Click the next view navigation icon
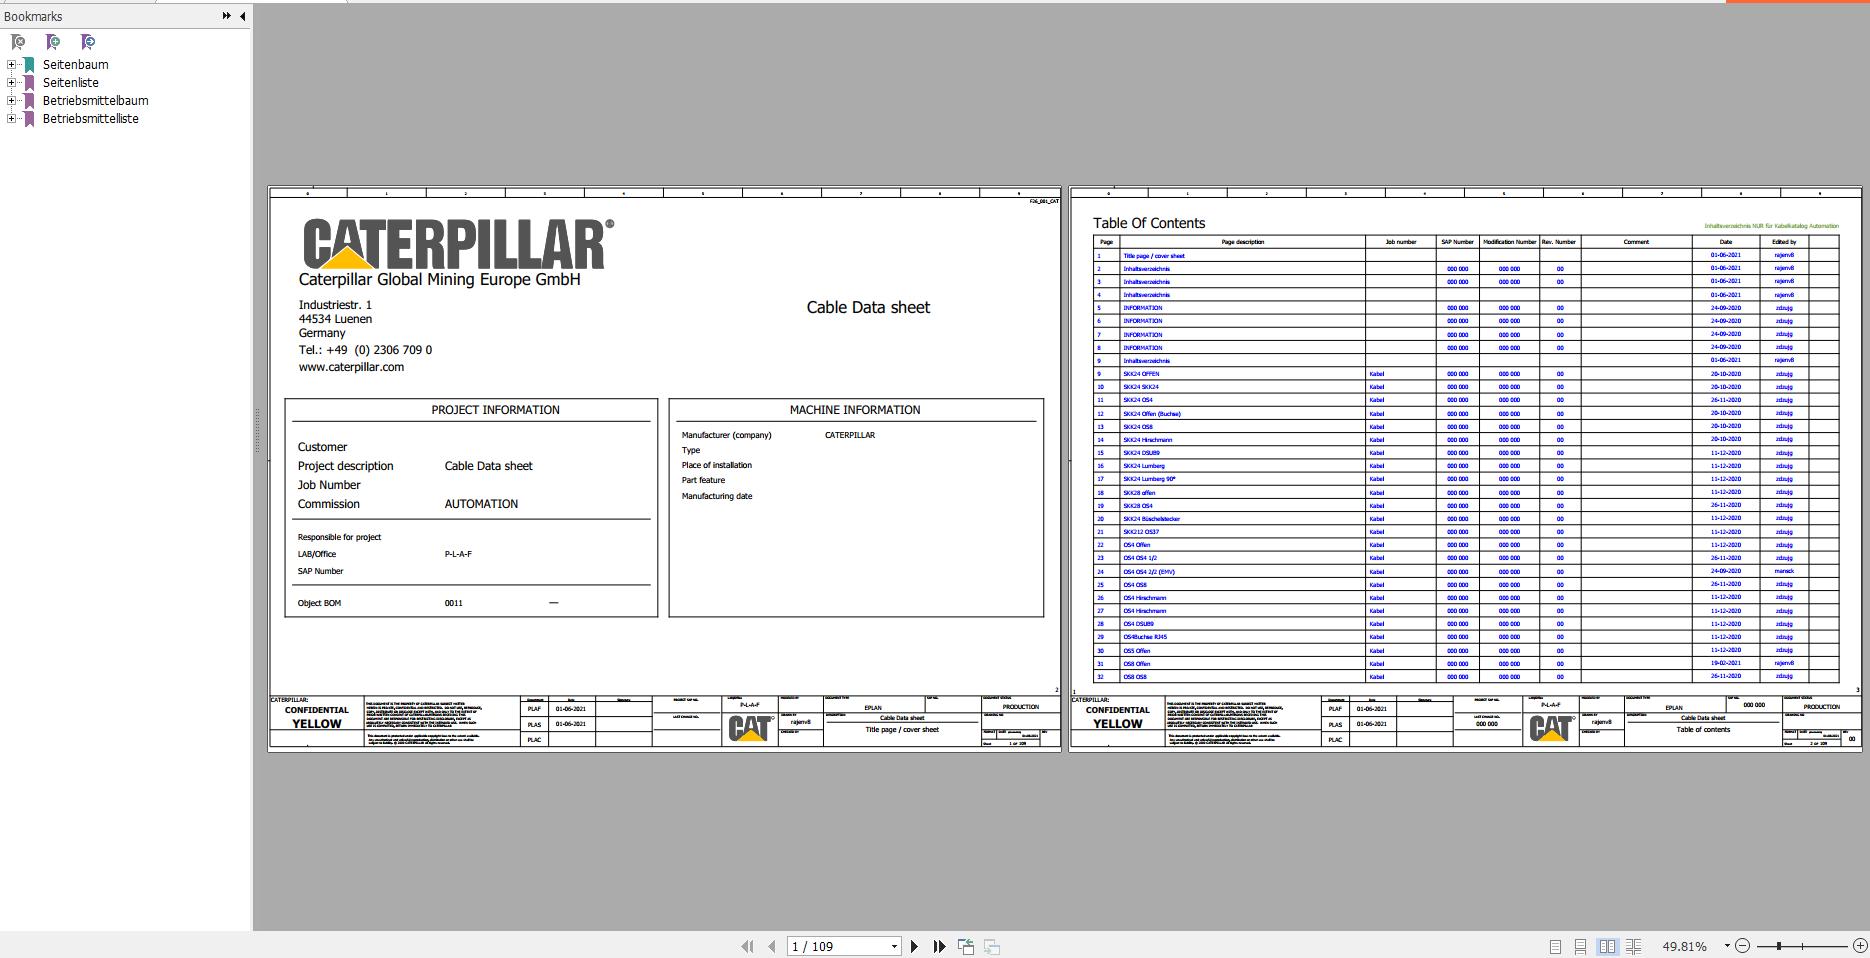This screenshot has height=958, width=1870. [x=992, y=946]
